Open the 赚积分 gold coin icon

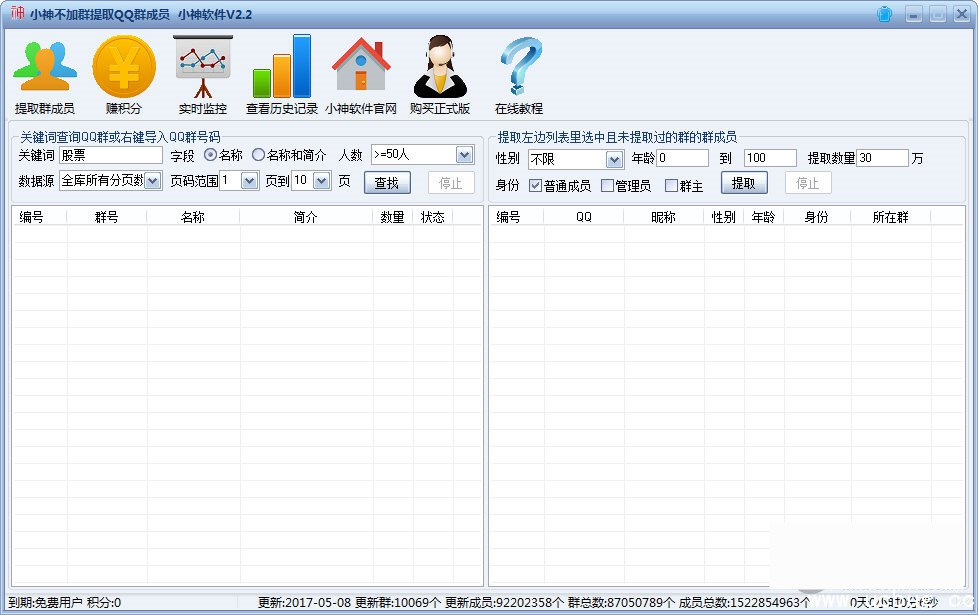[124, 67]
